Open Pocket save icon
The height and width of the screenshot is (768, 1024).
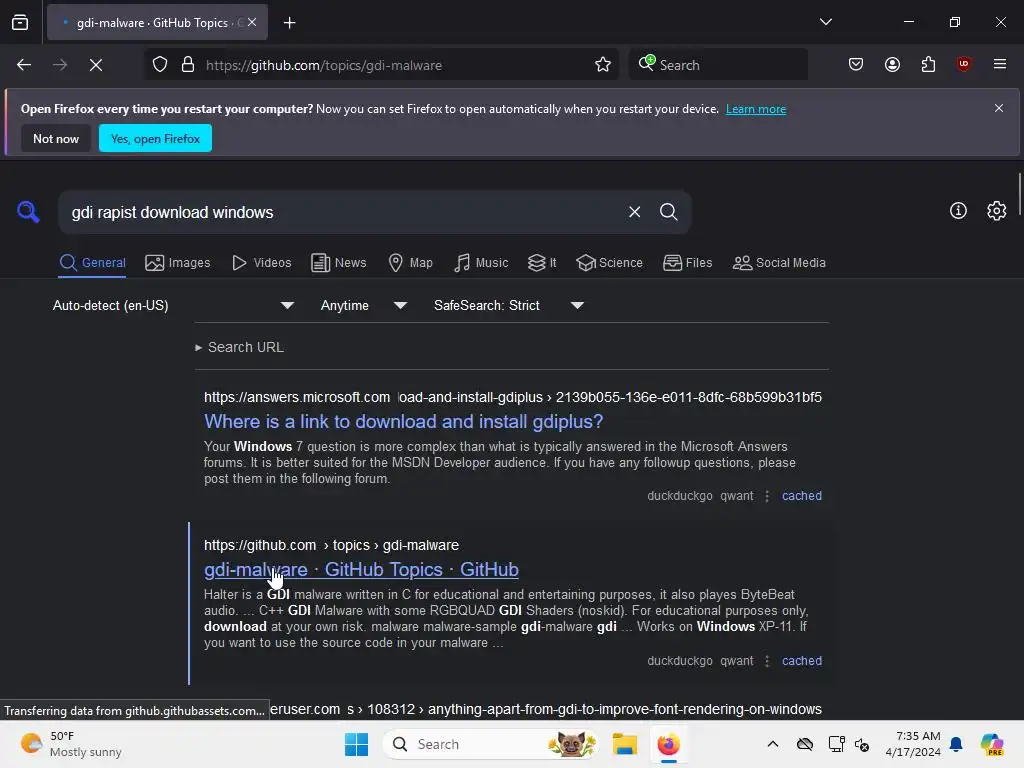click(x=856, y=64)
